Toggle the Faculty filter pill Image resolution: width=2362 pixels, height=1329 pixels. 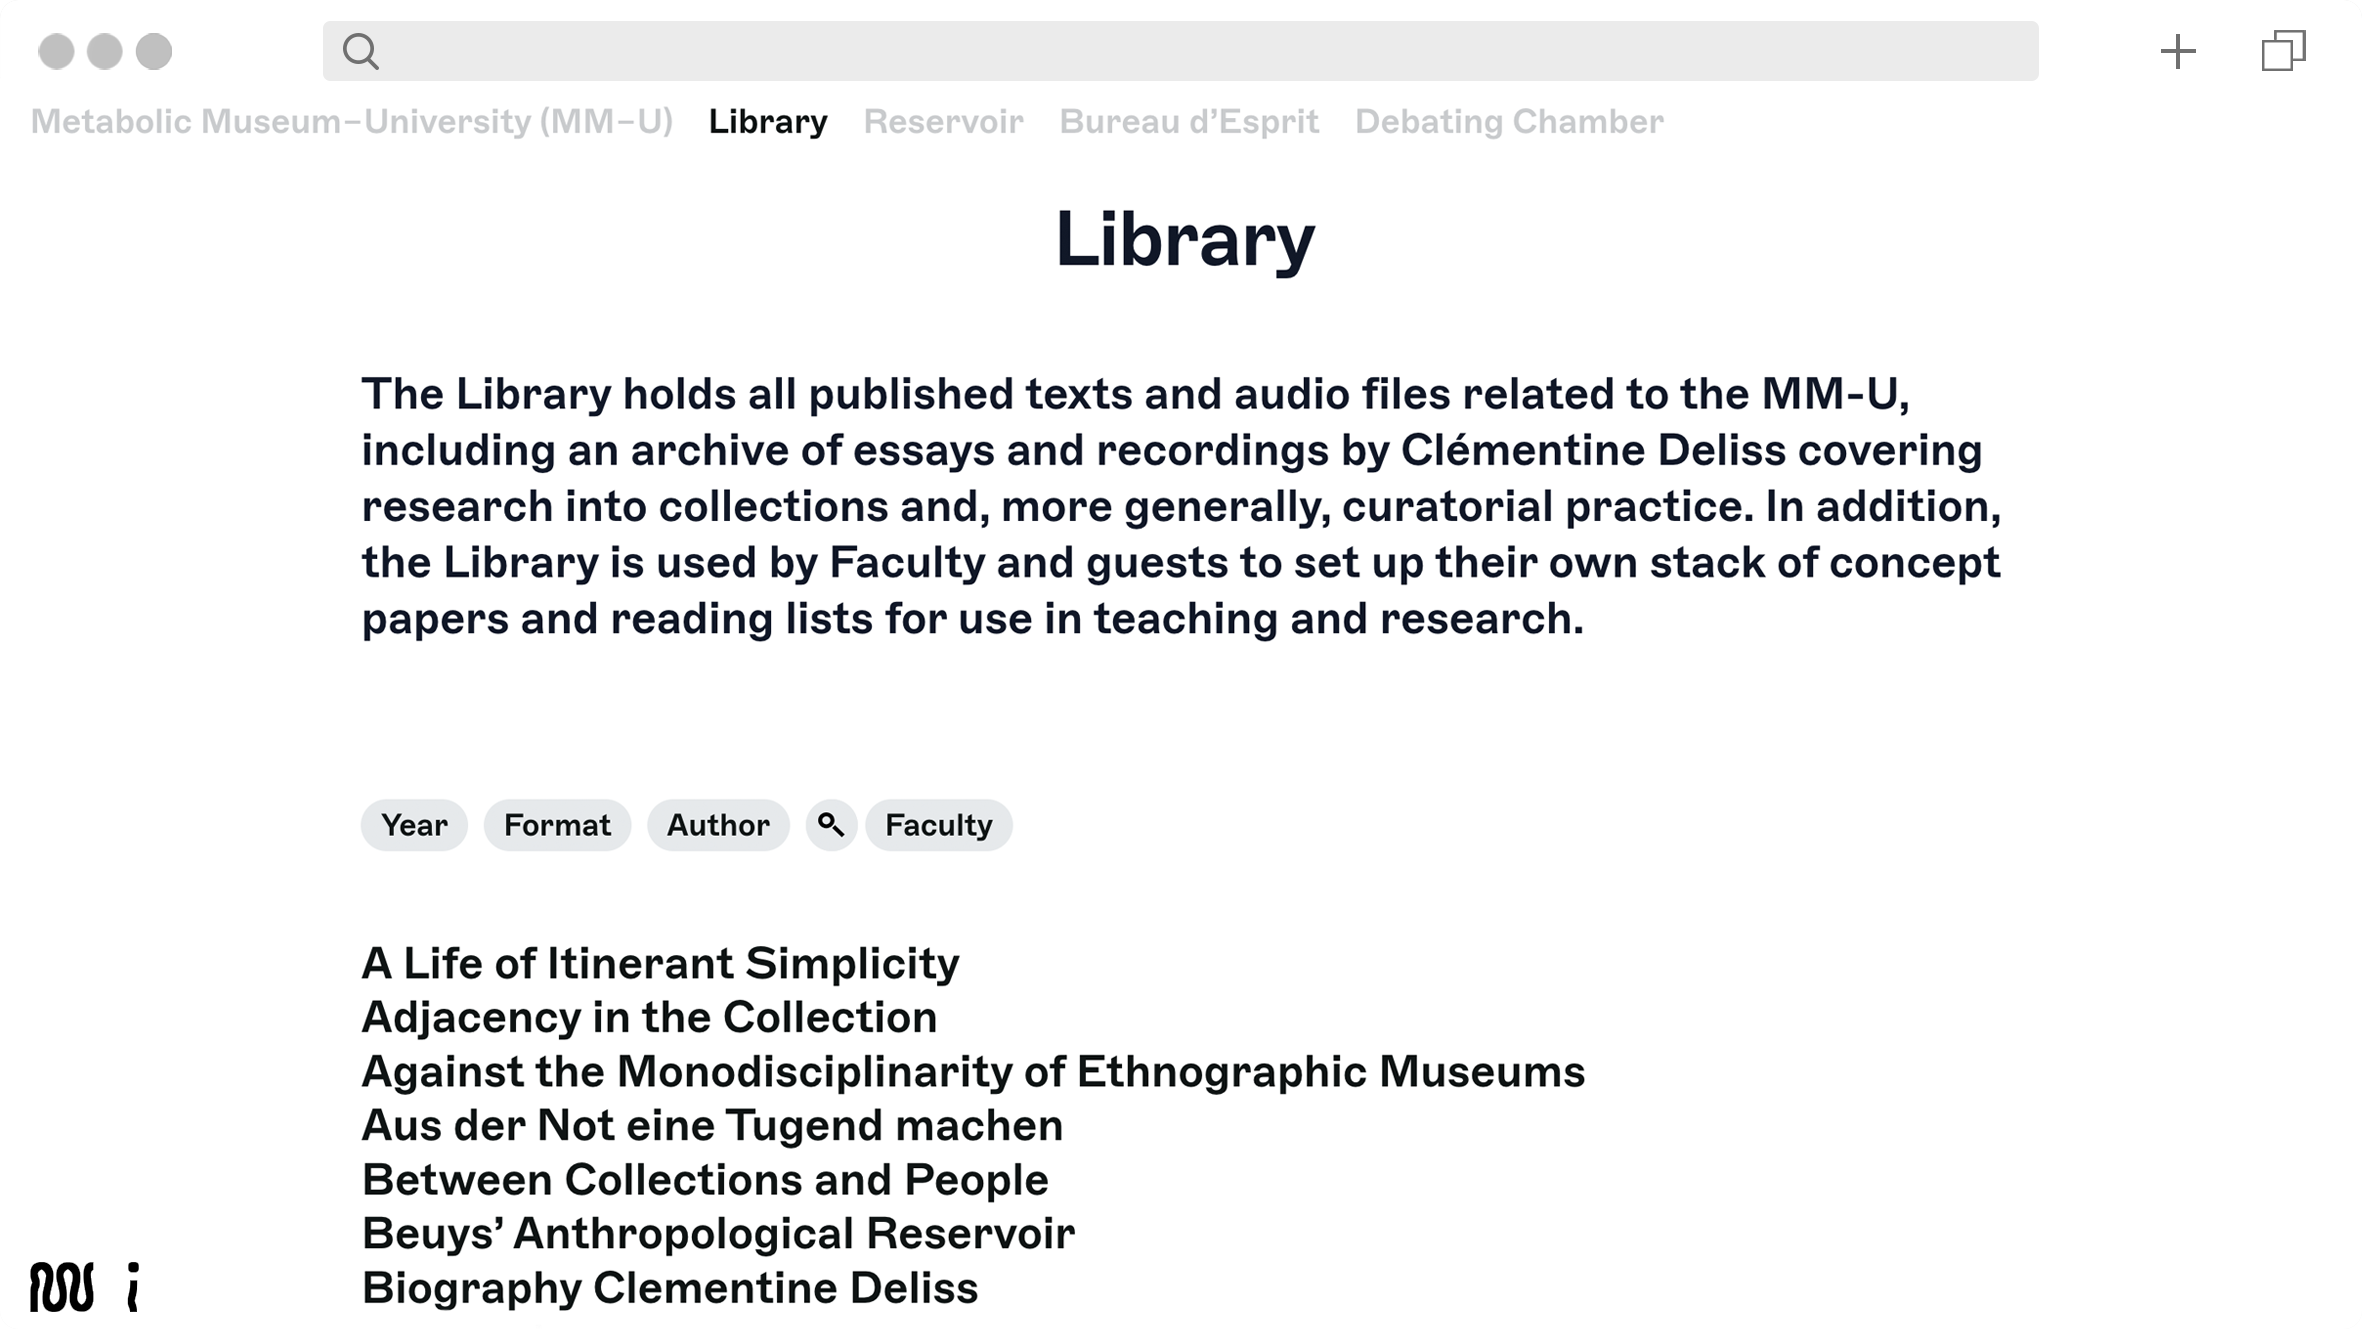(938, 825)
